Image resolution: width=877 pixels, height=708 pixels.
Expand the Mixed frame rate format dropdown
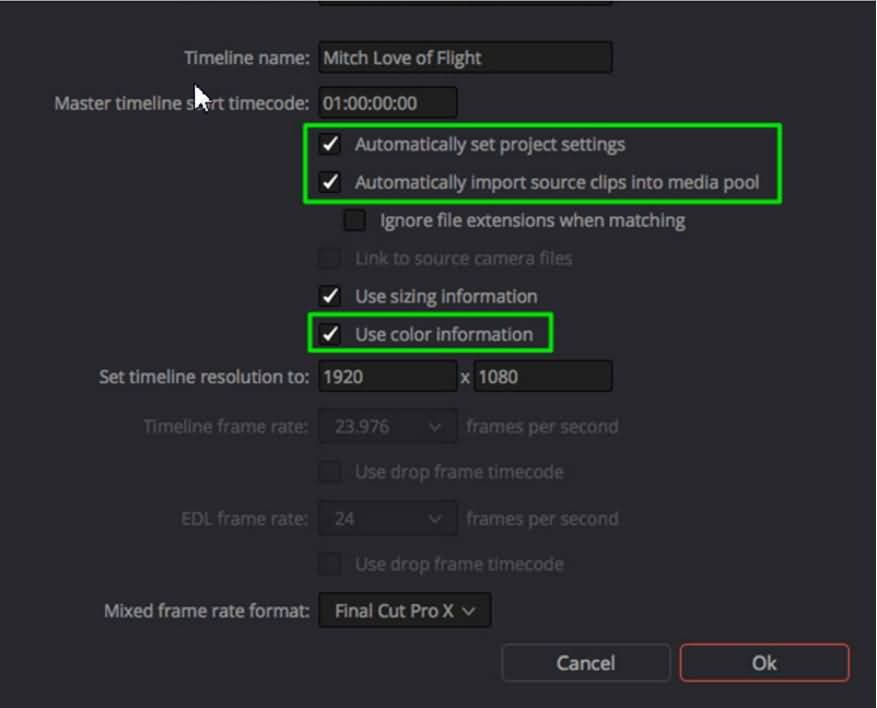click(x=405, y=611)
